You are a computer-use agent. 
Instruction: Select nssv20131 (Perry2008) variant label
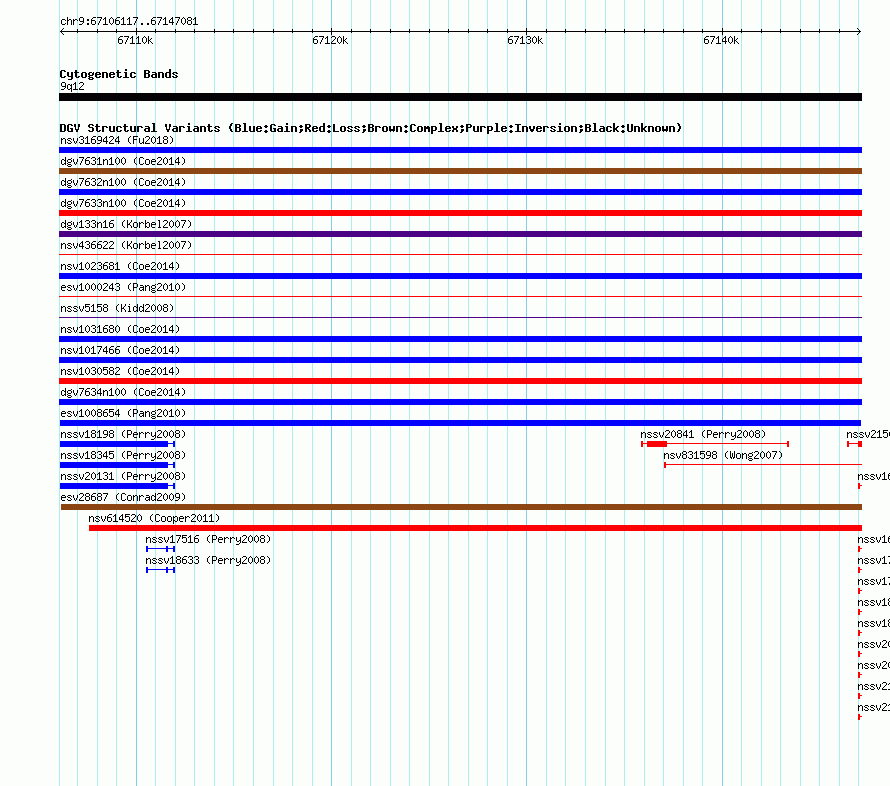pos(123,476)
